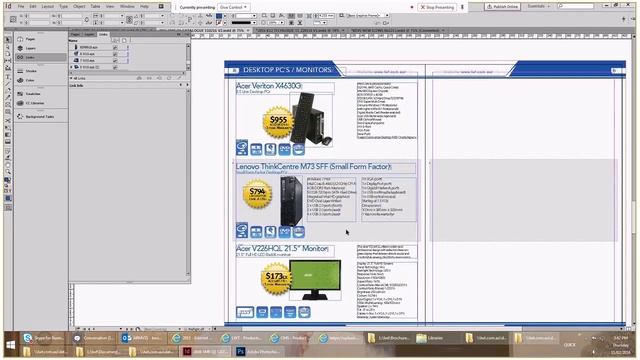This screenshot has height=360, width=640.
Task: Click the reference point locator icon
Action: (13, 19)
